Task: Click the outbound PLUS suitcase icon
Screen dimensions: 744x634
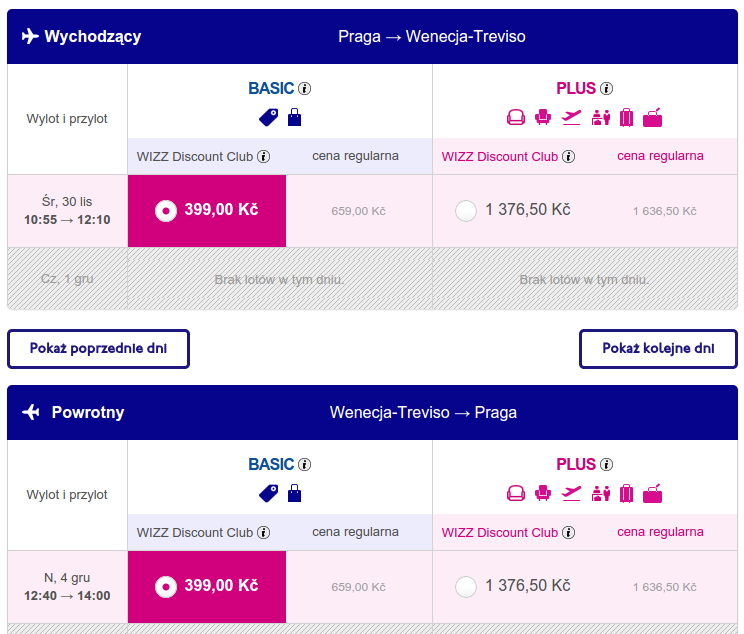Action: 626,117
